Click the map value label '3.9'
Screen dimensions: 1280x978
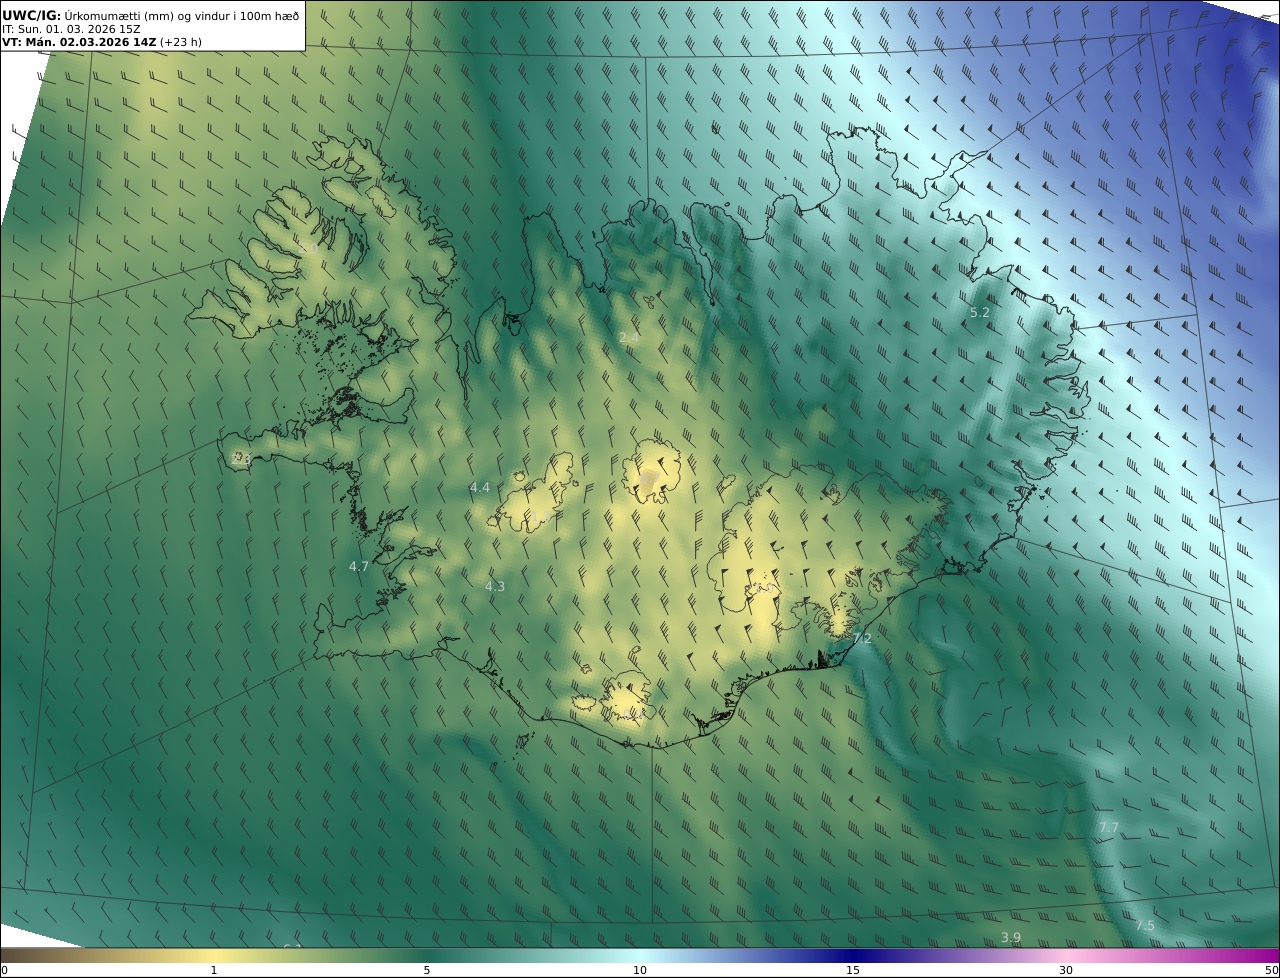[1011, 938]
